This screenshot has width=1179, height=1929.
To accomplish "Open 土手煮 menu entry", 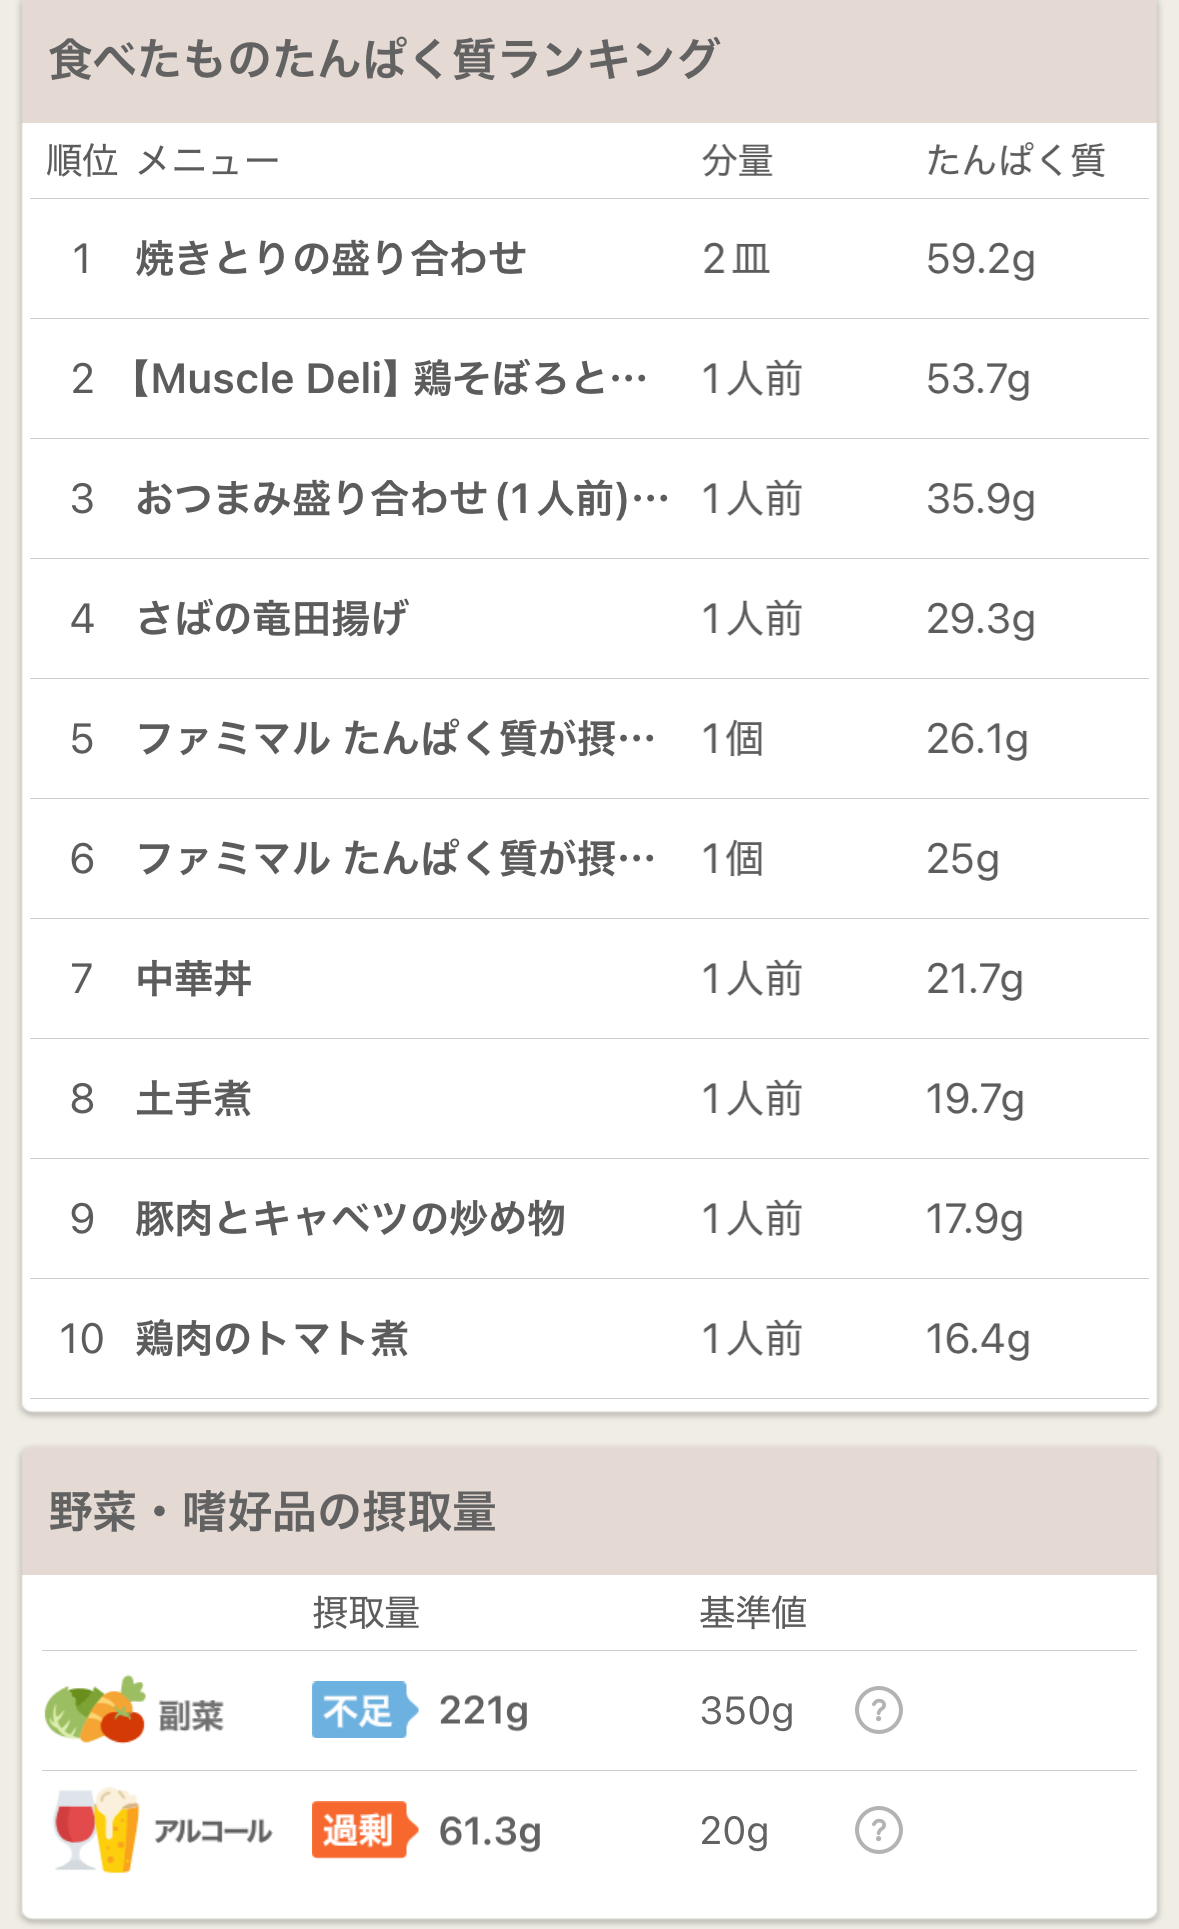I will [x=589, y=1099].
